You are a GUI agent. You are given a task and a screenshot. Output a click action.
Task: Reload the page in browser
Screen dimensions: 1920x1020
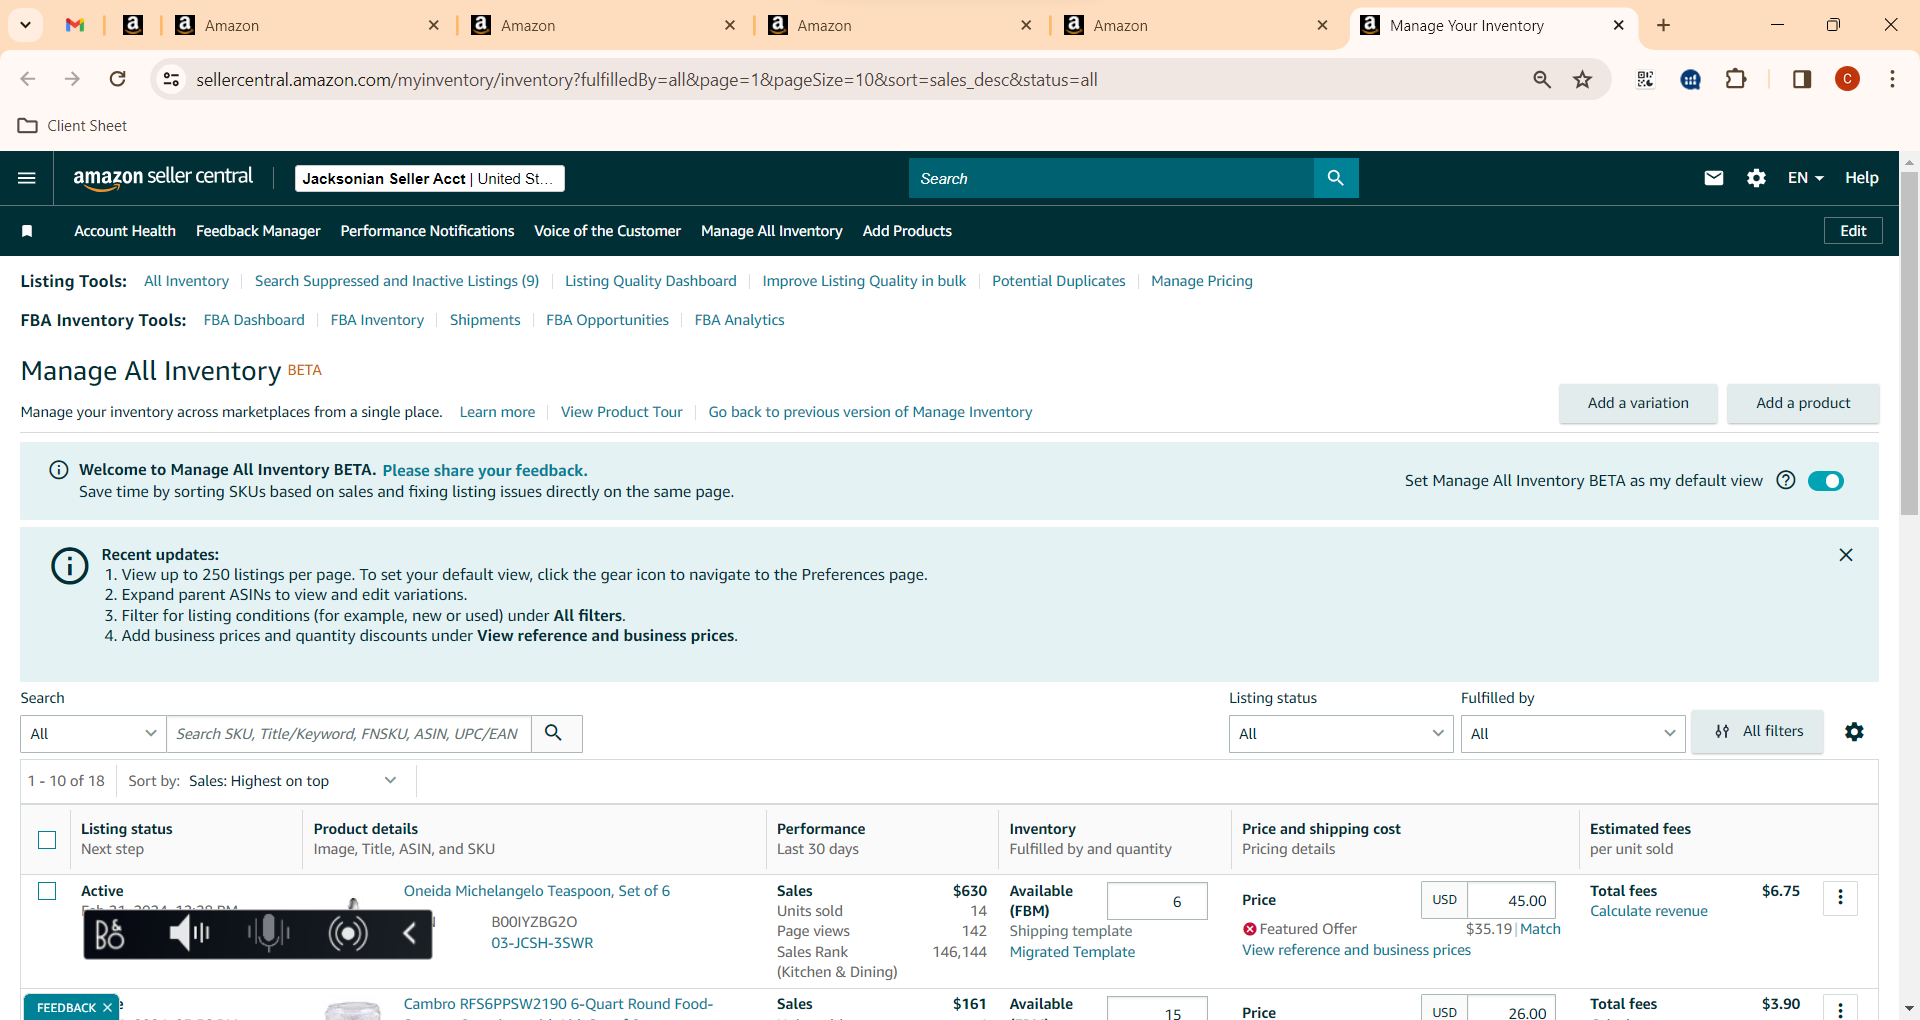coord(118,79)
